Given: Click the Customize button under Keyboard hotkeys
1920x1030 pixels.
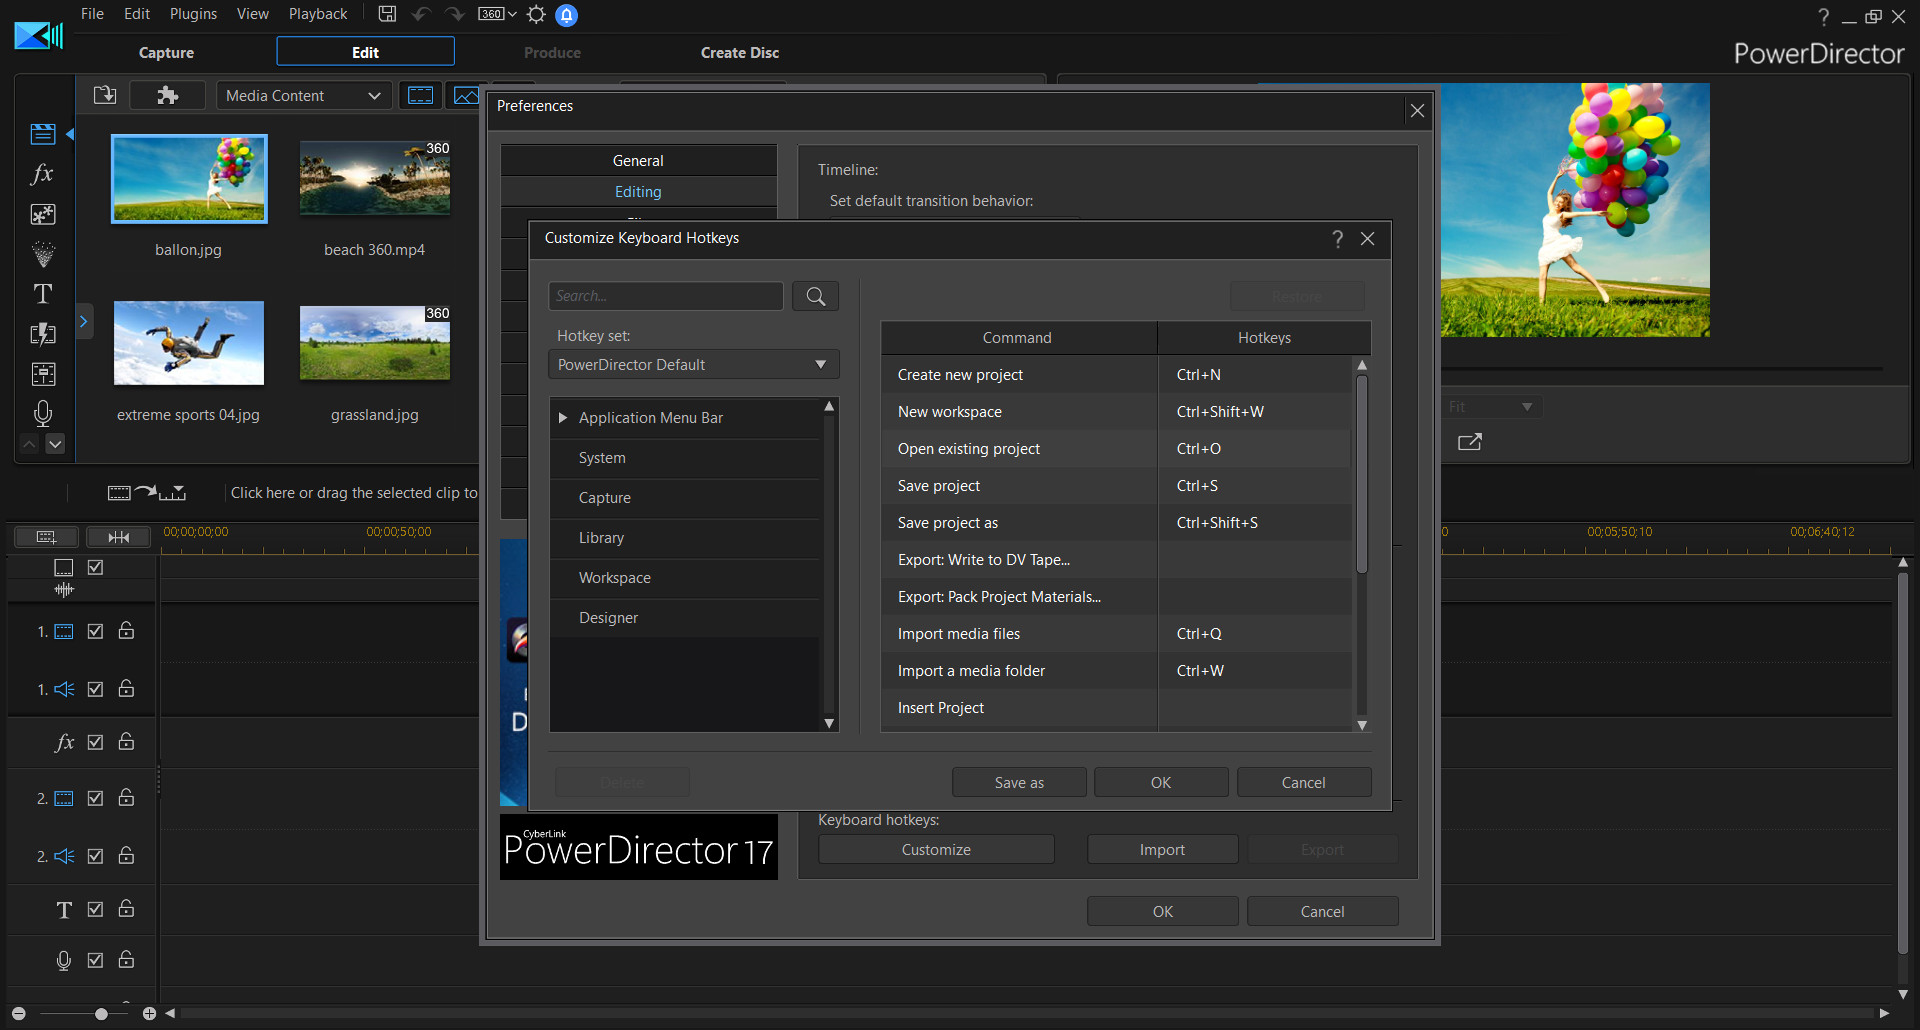Looking at the screenshot, I should point(935,849).
